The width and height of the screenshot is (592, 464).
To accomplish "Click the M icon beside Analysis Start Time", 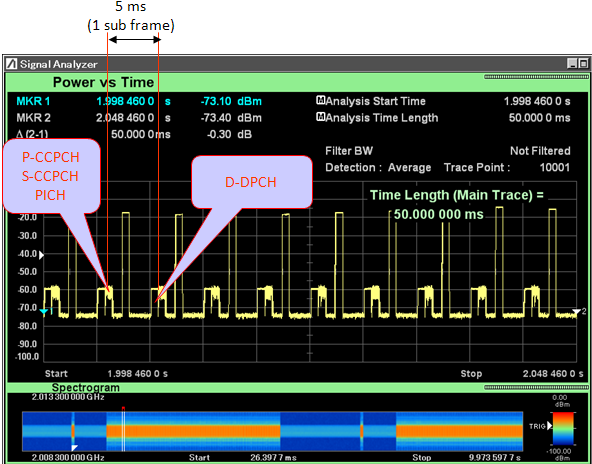I will pyautogui.click(x=320, y=101).
